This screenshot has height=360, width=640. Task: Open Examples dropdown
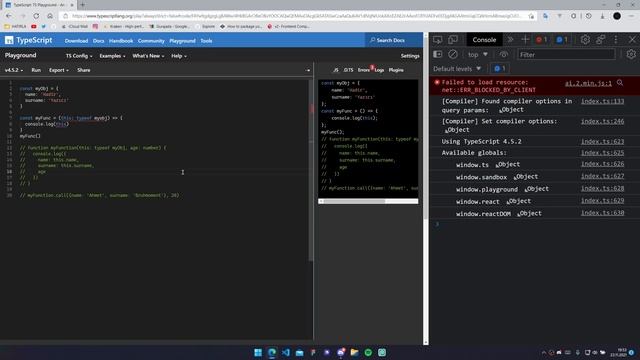point(112,56)
